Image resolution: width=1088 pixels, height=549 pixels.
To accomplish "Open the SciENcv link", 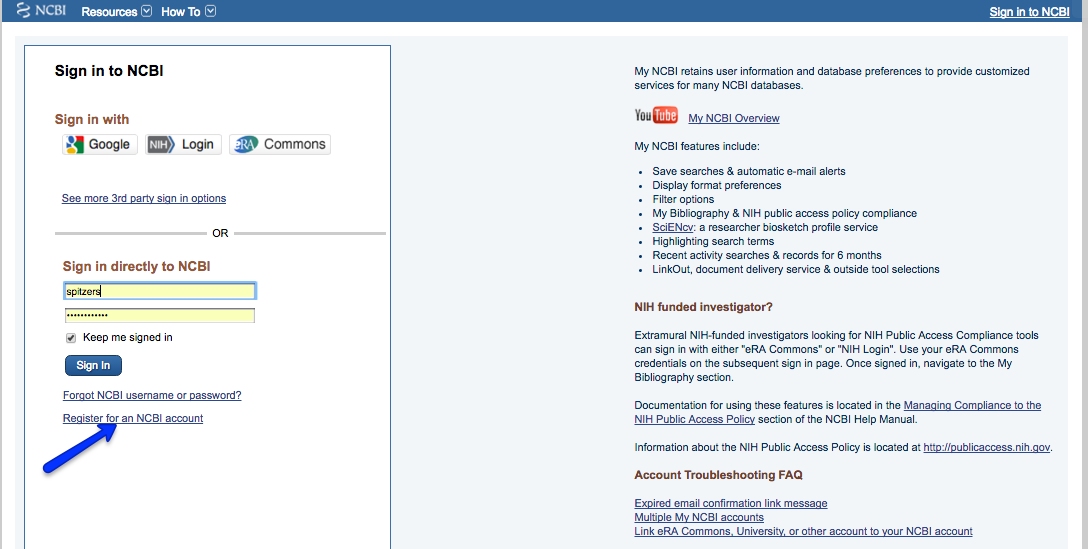I will (672, 228).
